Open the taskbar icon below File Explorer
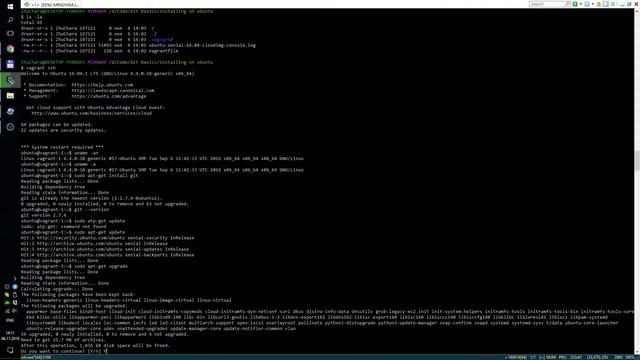This screenshot has height=360, width=640. pyautogui.click(x=10, y=111)
